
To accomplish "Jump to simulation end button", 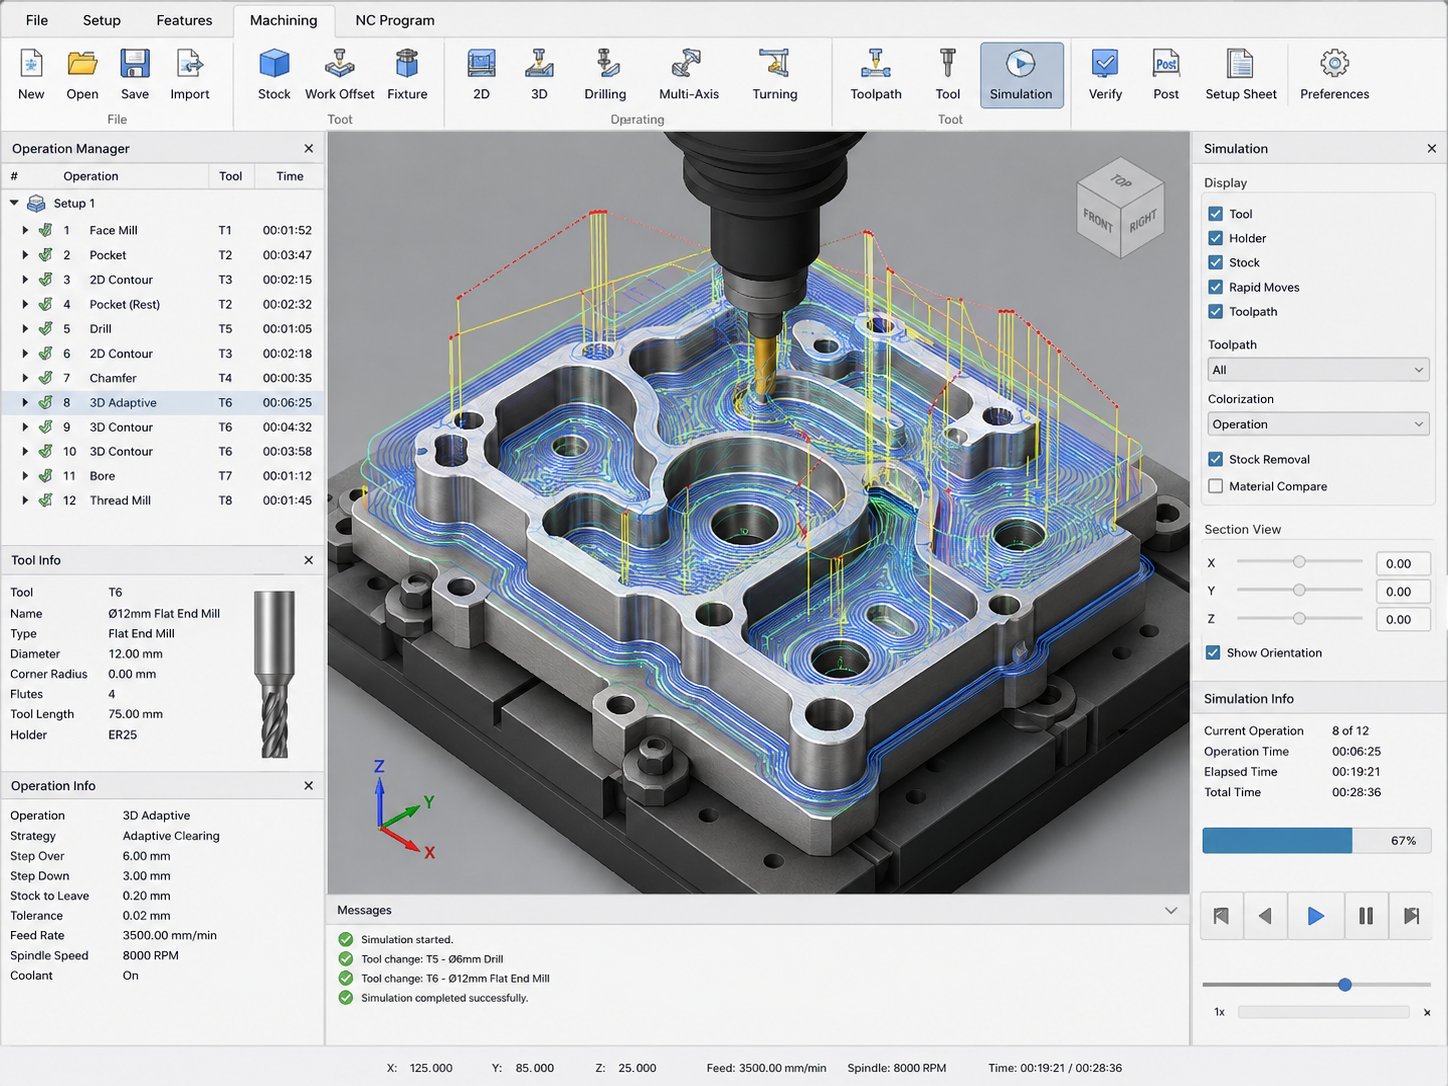I will pos(1411,916).
